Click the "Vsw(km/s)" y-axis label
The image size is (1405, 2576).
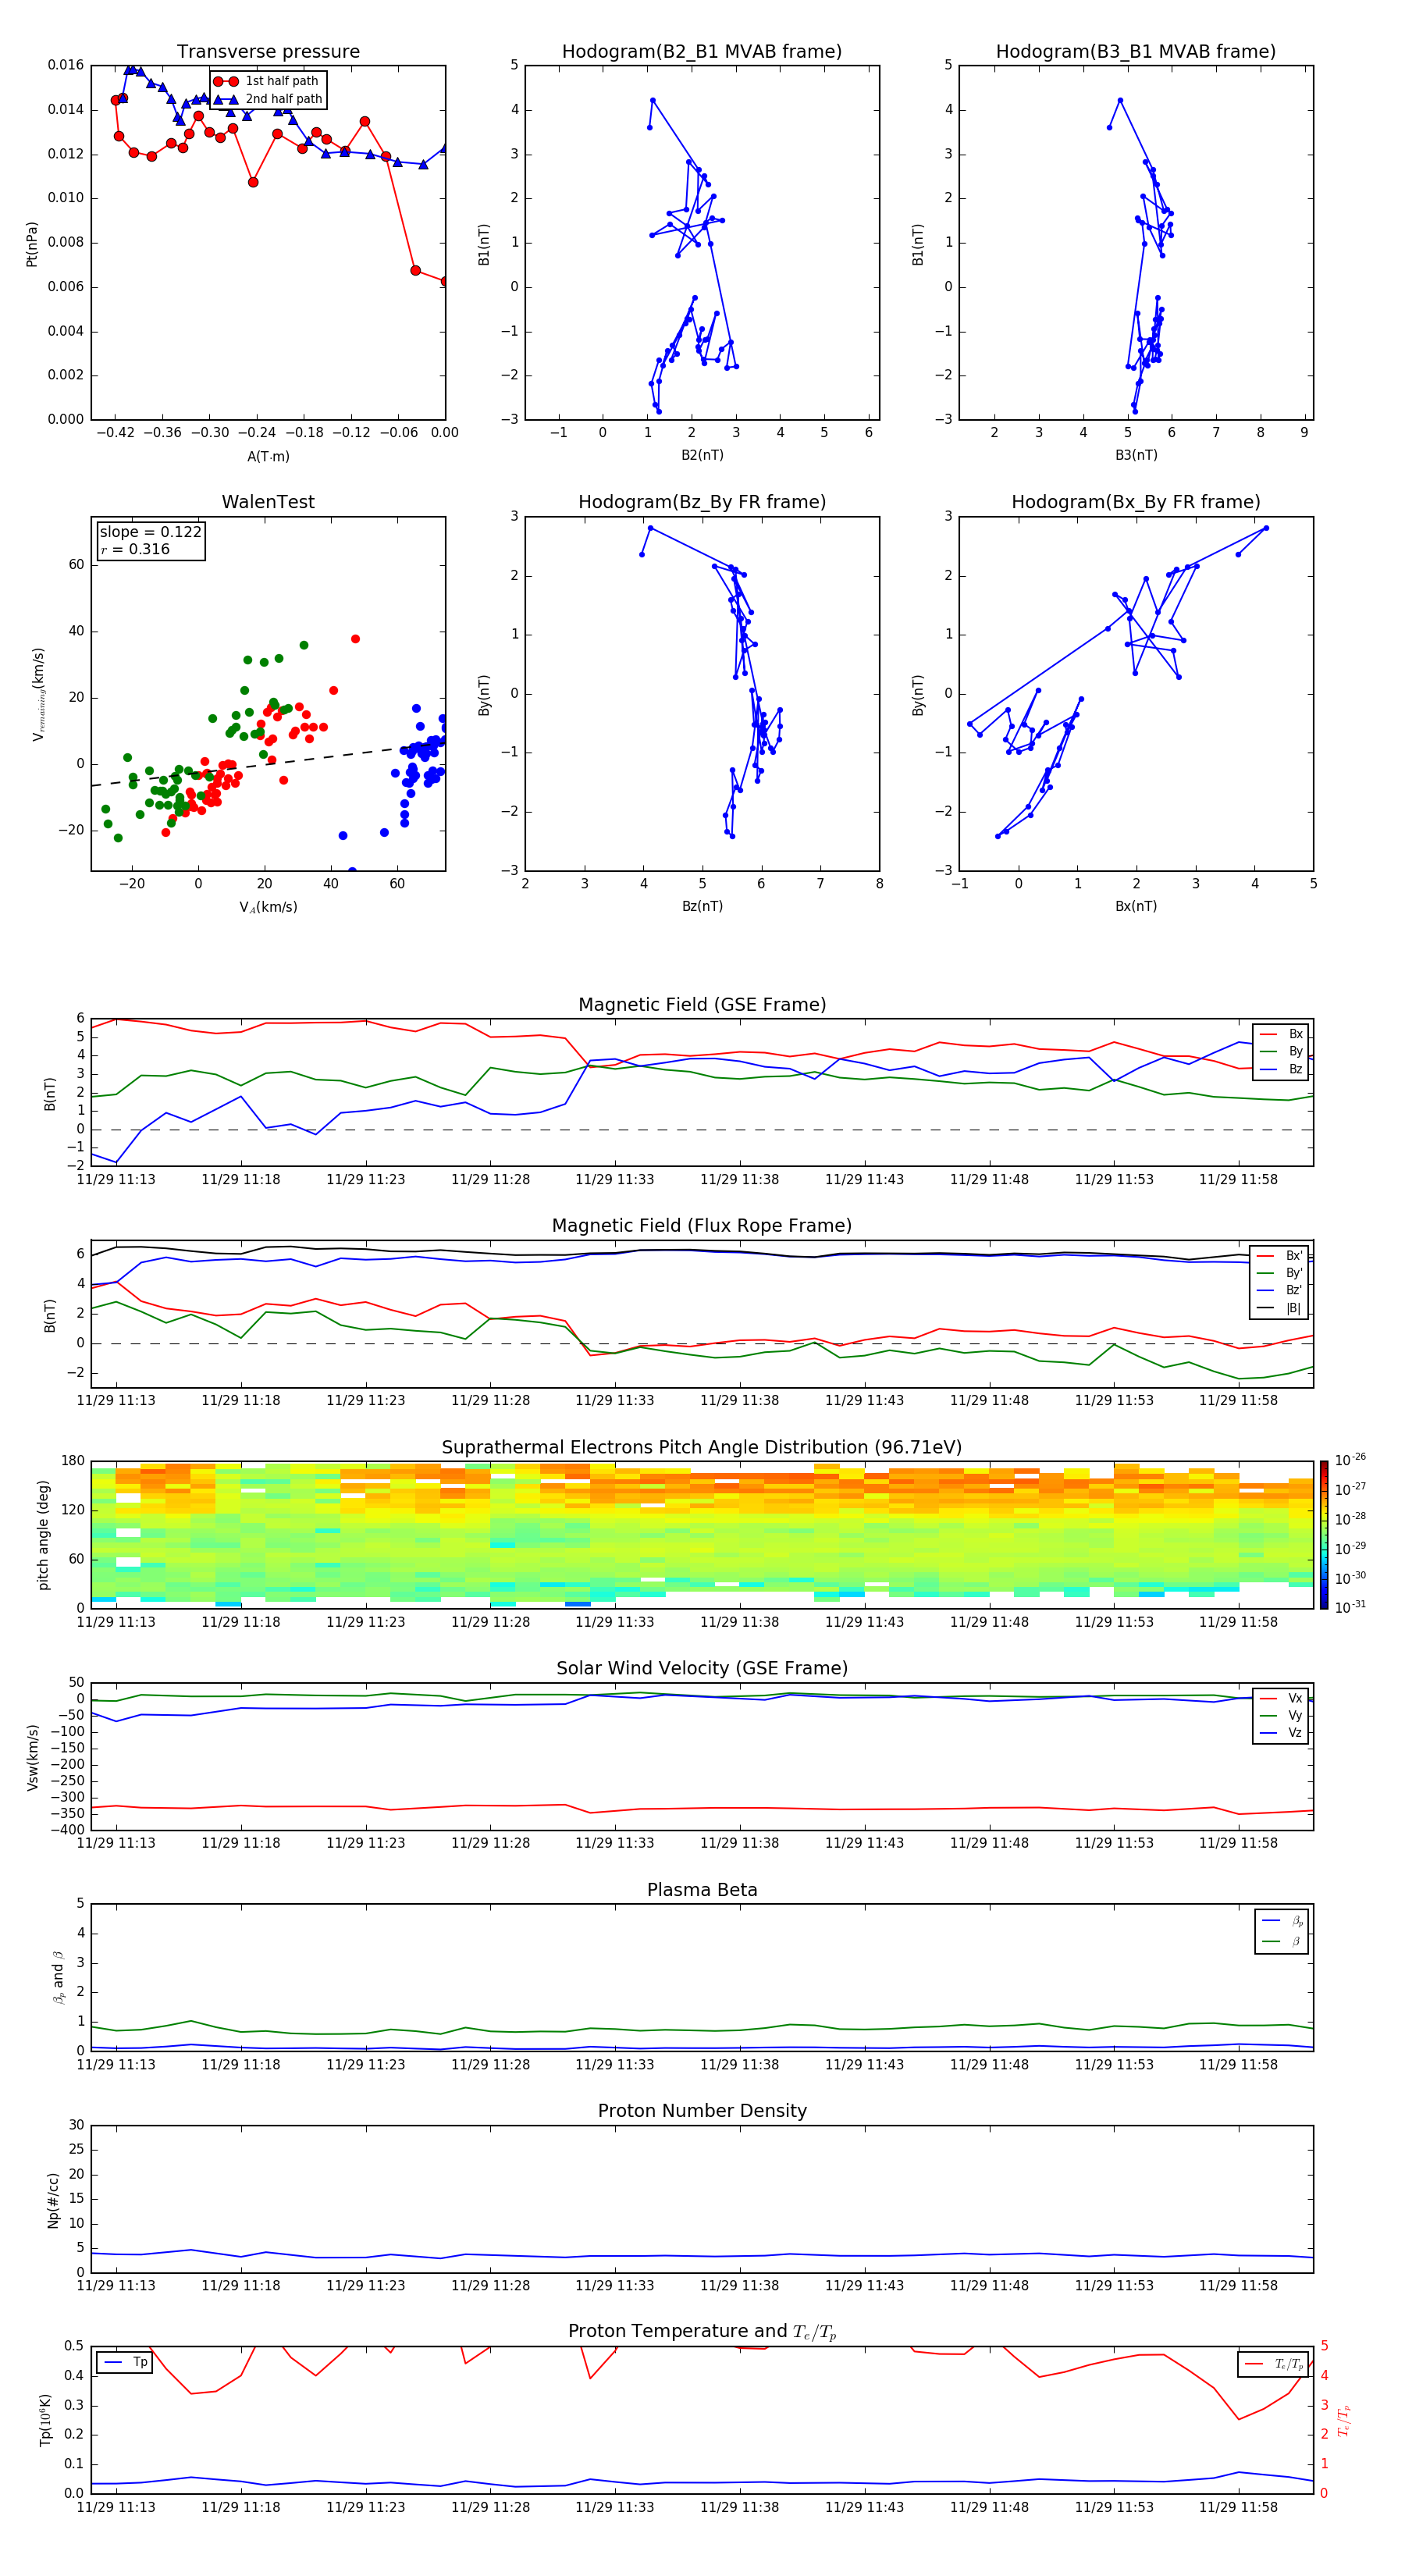32,1757
